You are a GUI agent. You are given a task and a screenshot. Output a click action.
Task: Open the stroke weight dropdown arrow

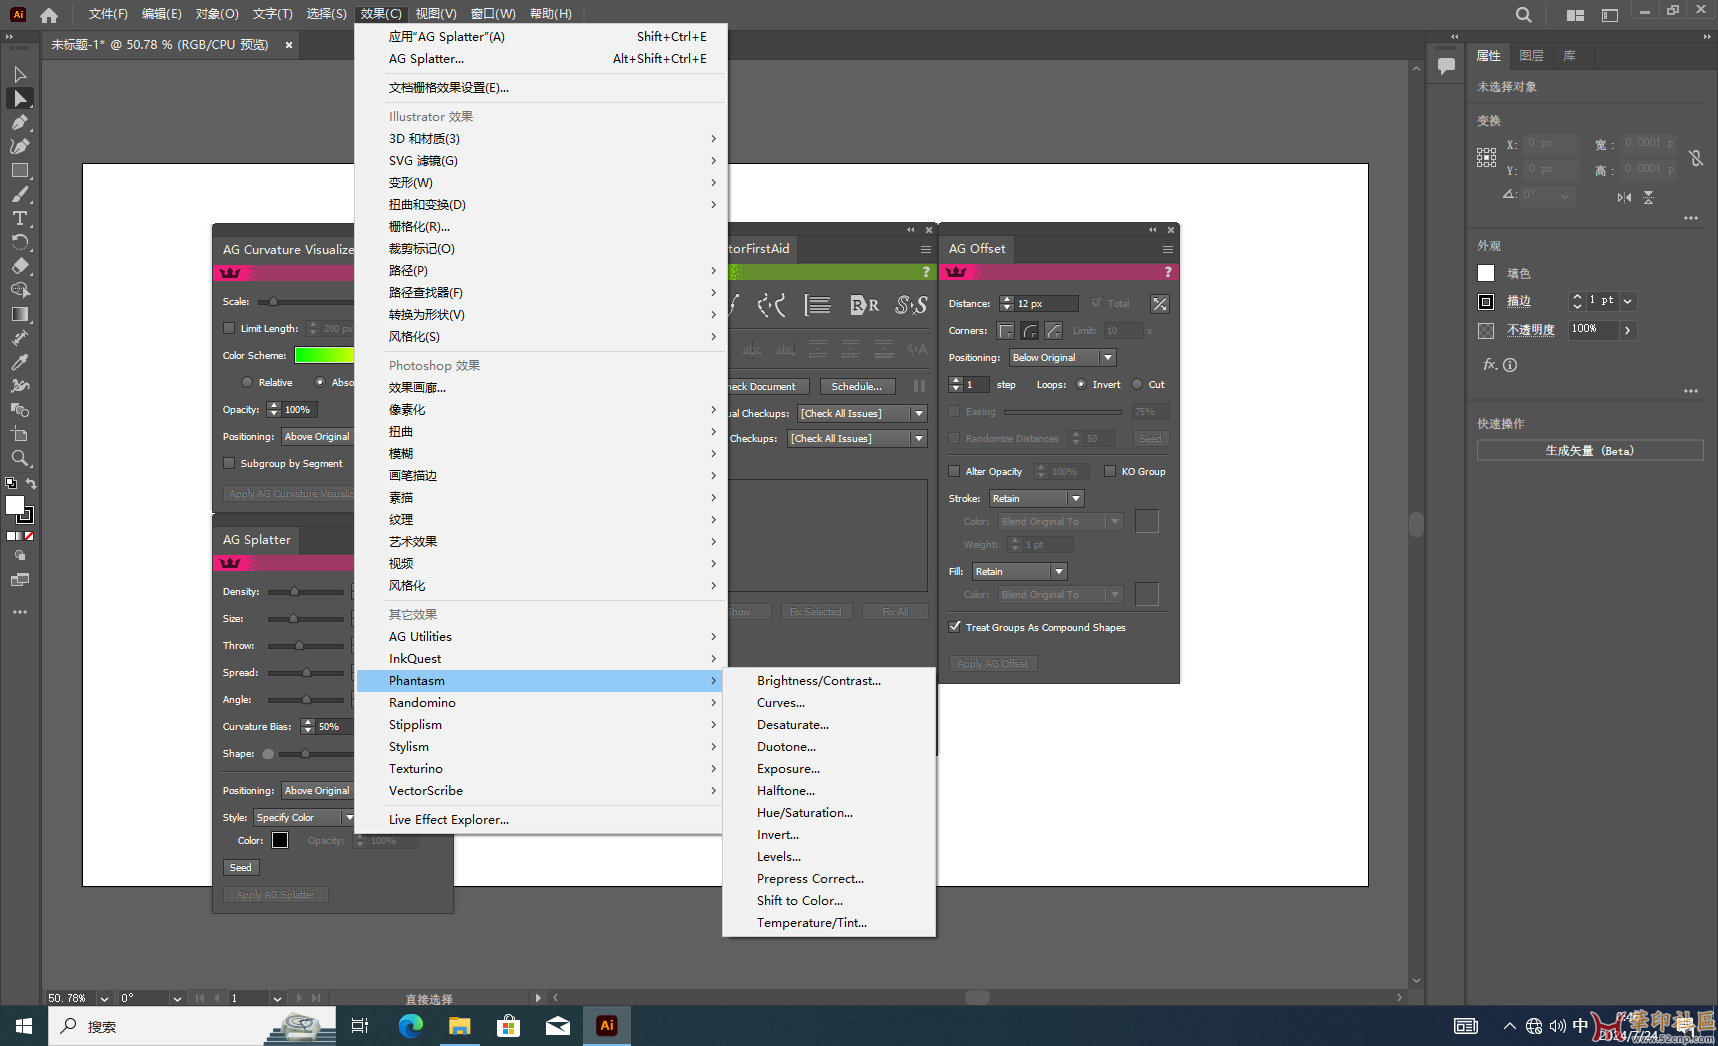(1628, 301)
